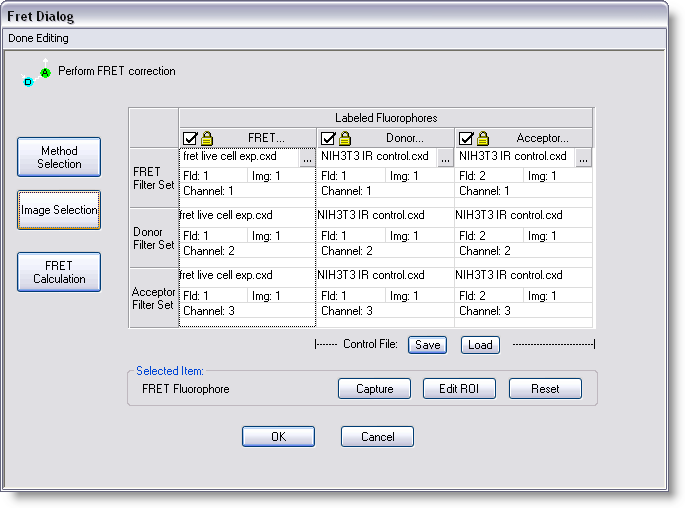Open file browser for Donor NIH3T3 control
685x508 pixels.
point(445,158)
